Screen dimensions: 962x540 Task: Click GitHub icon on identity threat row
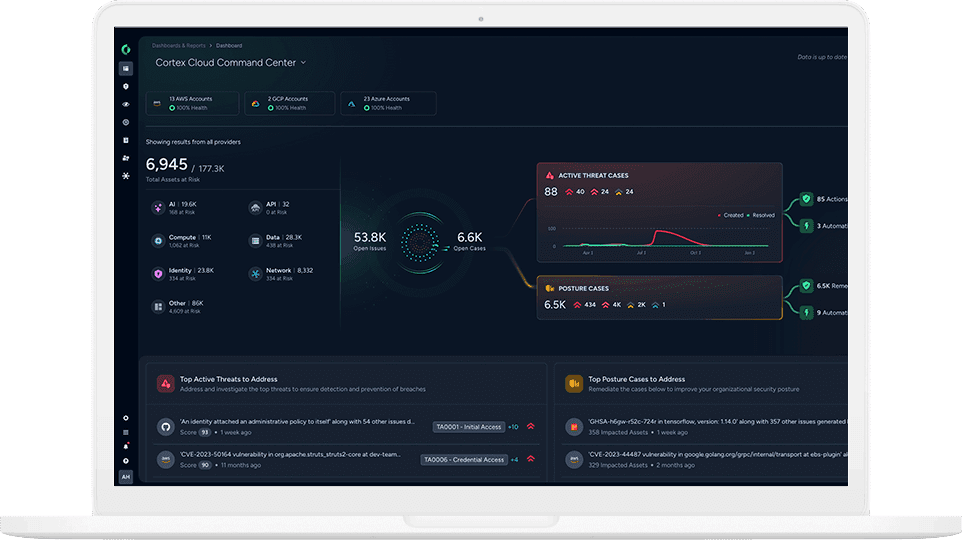tap(165, 426)
